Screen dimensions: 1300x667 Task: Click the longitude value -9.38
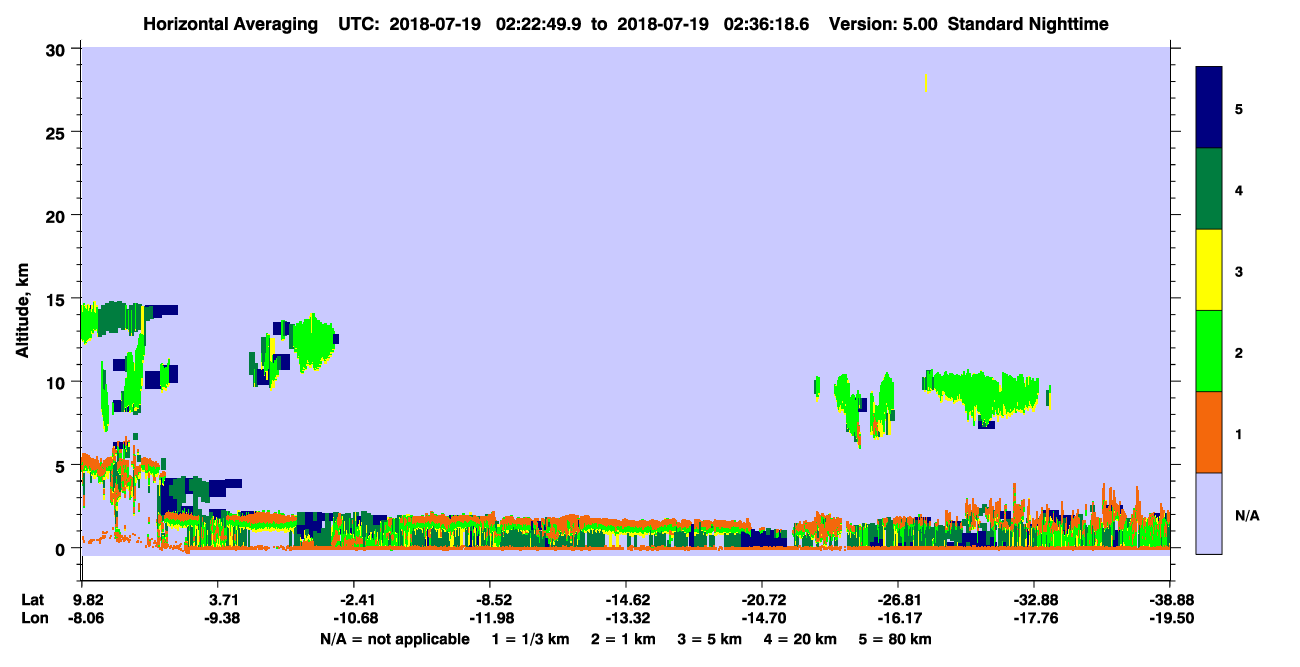(223, 618)
